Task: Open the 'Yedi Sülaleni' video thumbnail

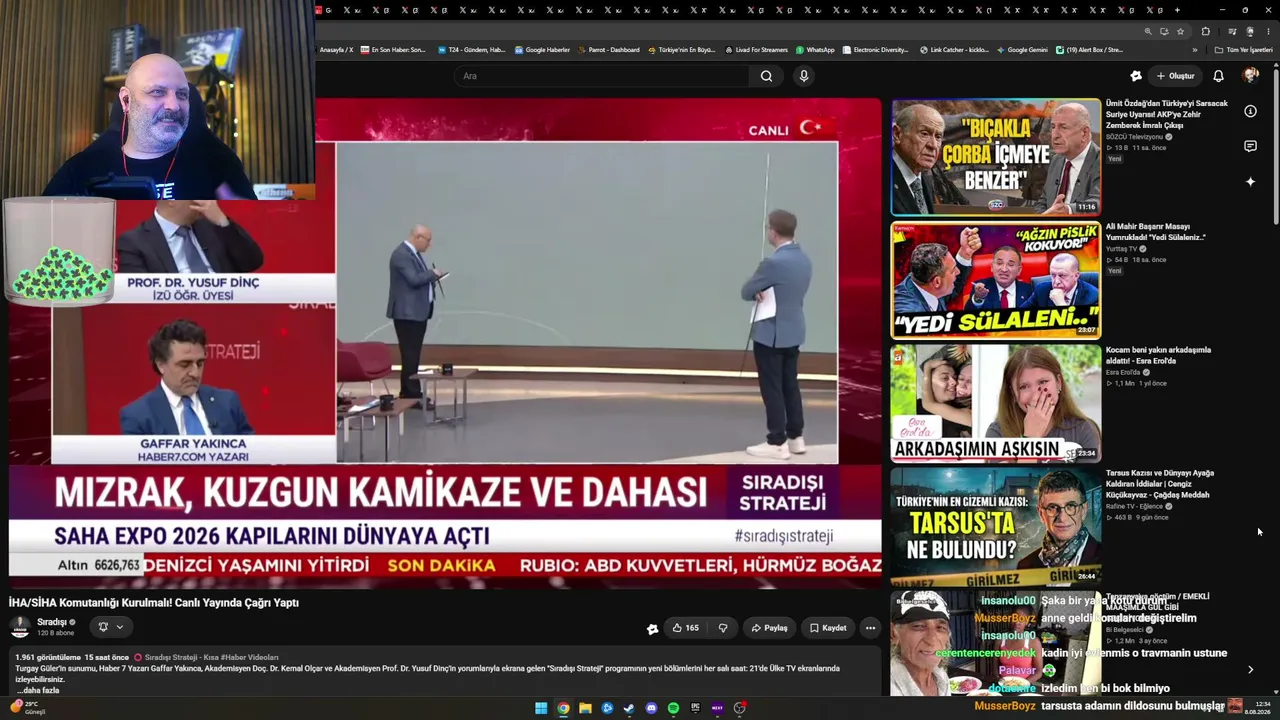Action: 996,280
